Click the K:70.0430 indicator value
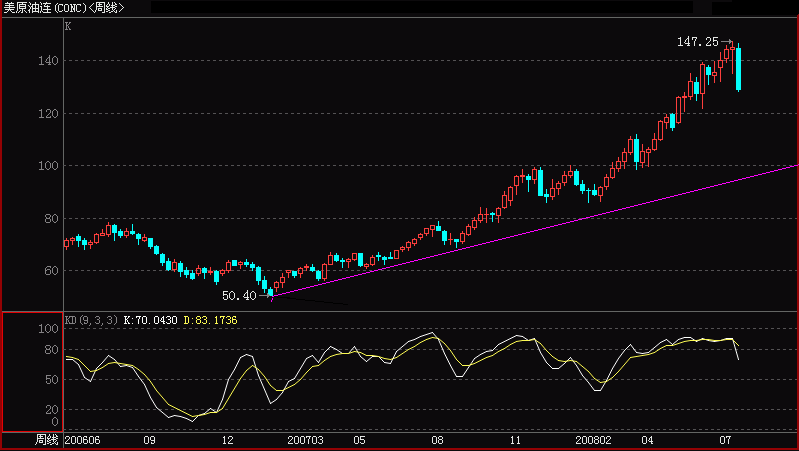This screenshot has width=799, height=451. pos(150,320)
